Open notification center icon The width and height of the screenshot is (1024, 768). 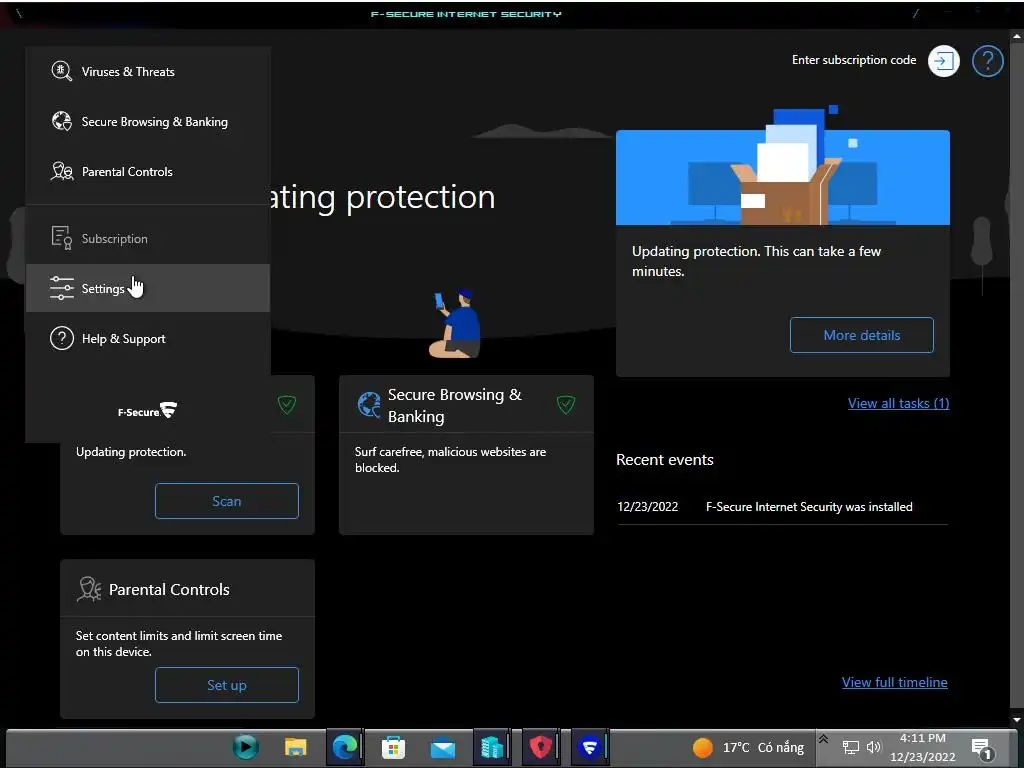point(982,748)
